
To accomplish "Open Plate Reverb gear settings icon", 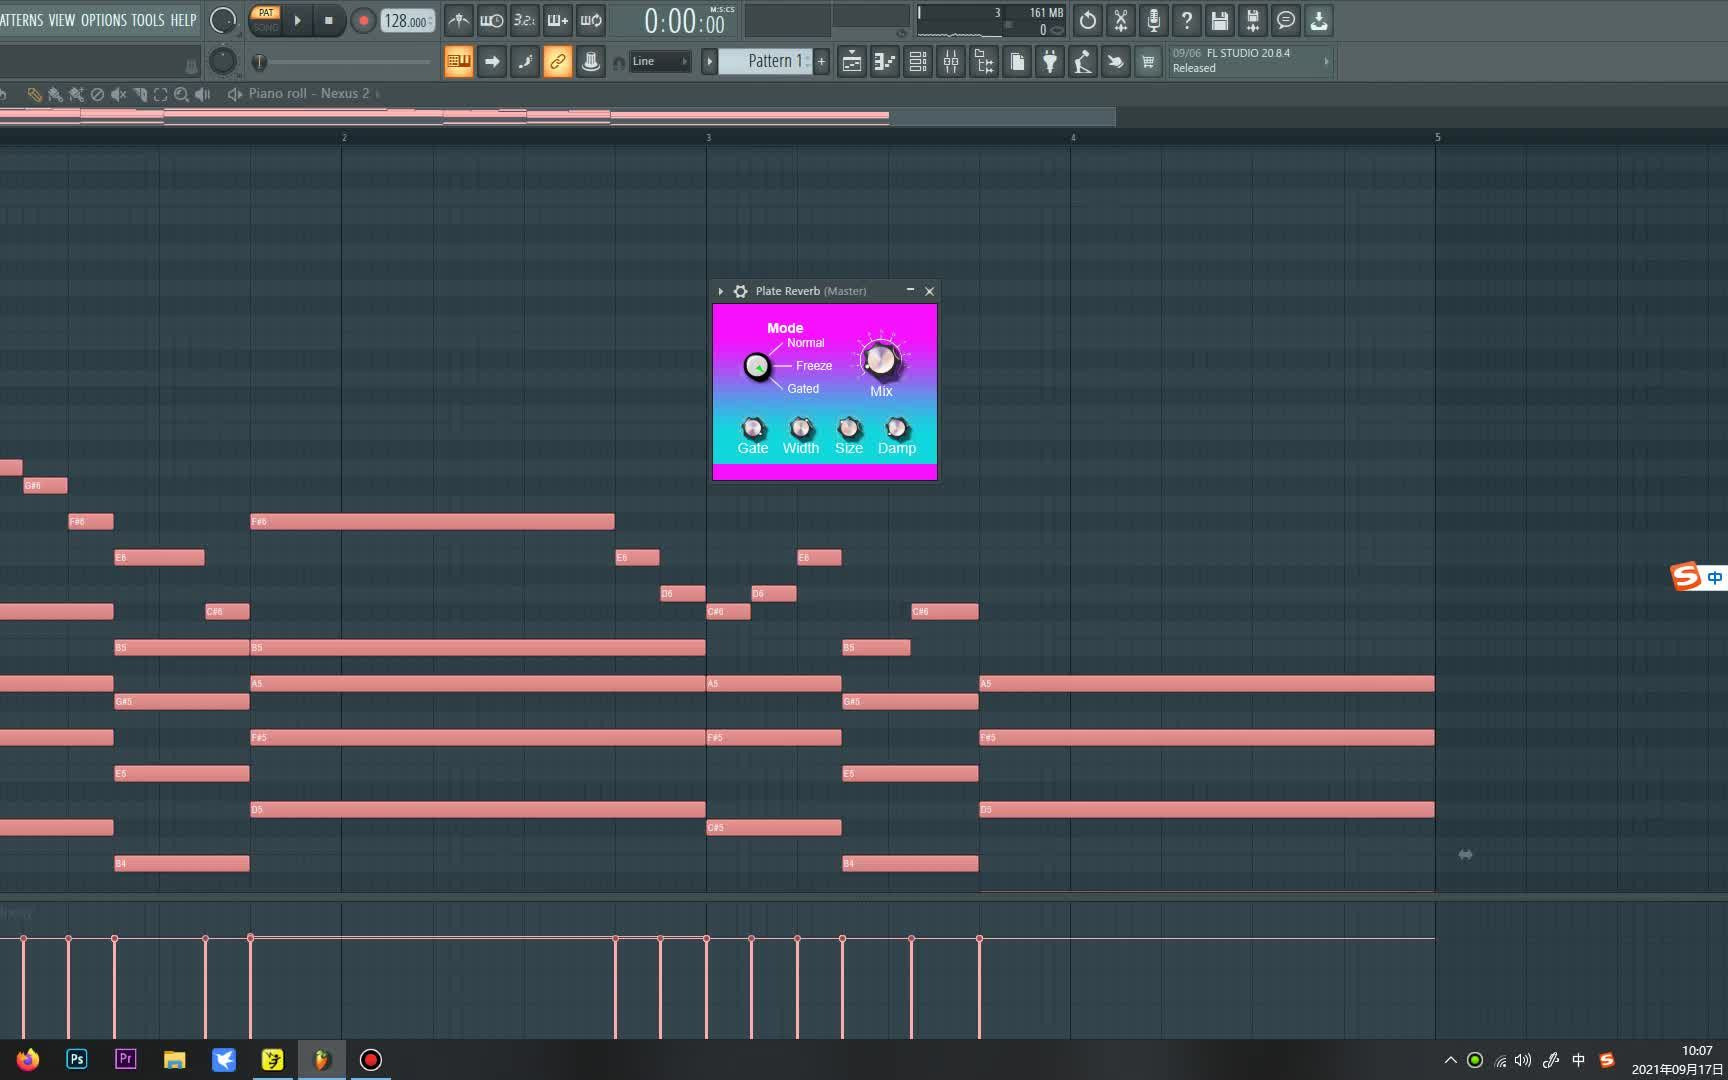I will pyautogui.click(x=740, y=291).
